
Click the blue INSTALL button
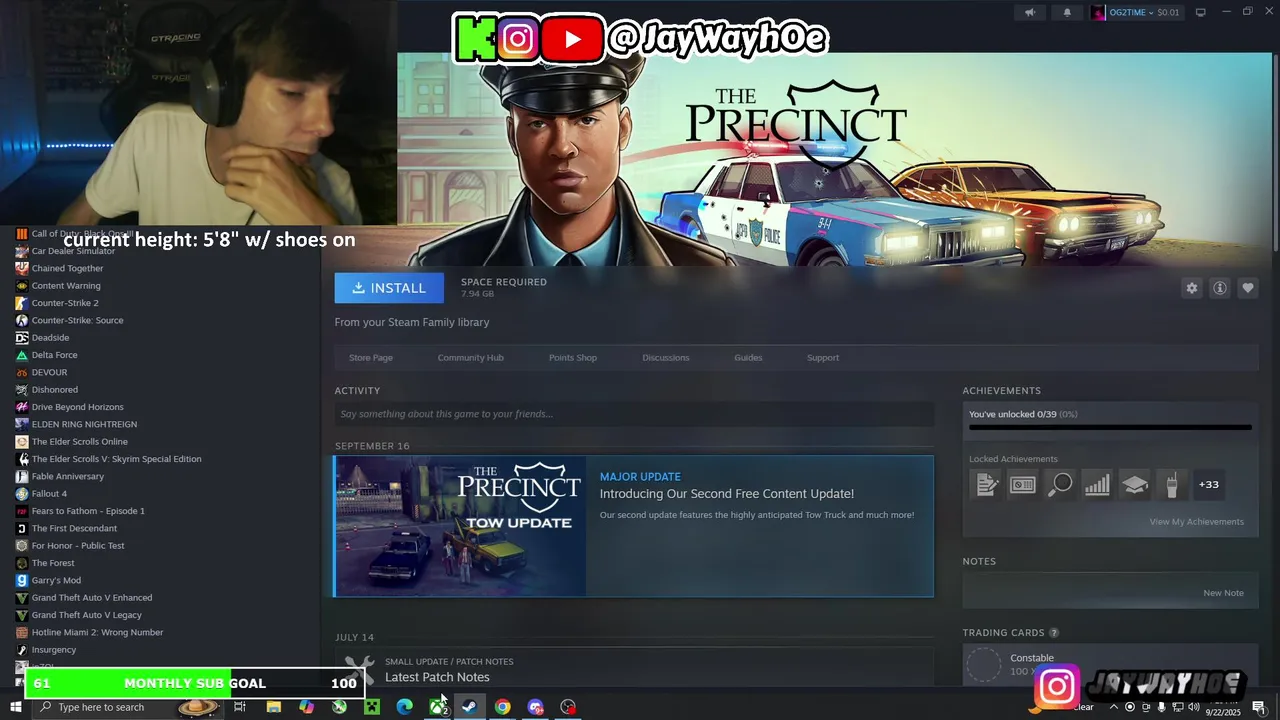point(389,288)
